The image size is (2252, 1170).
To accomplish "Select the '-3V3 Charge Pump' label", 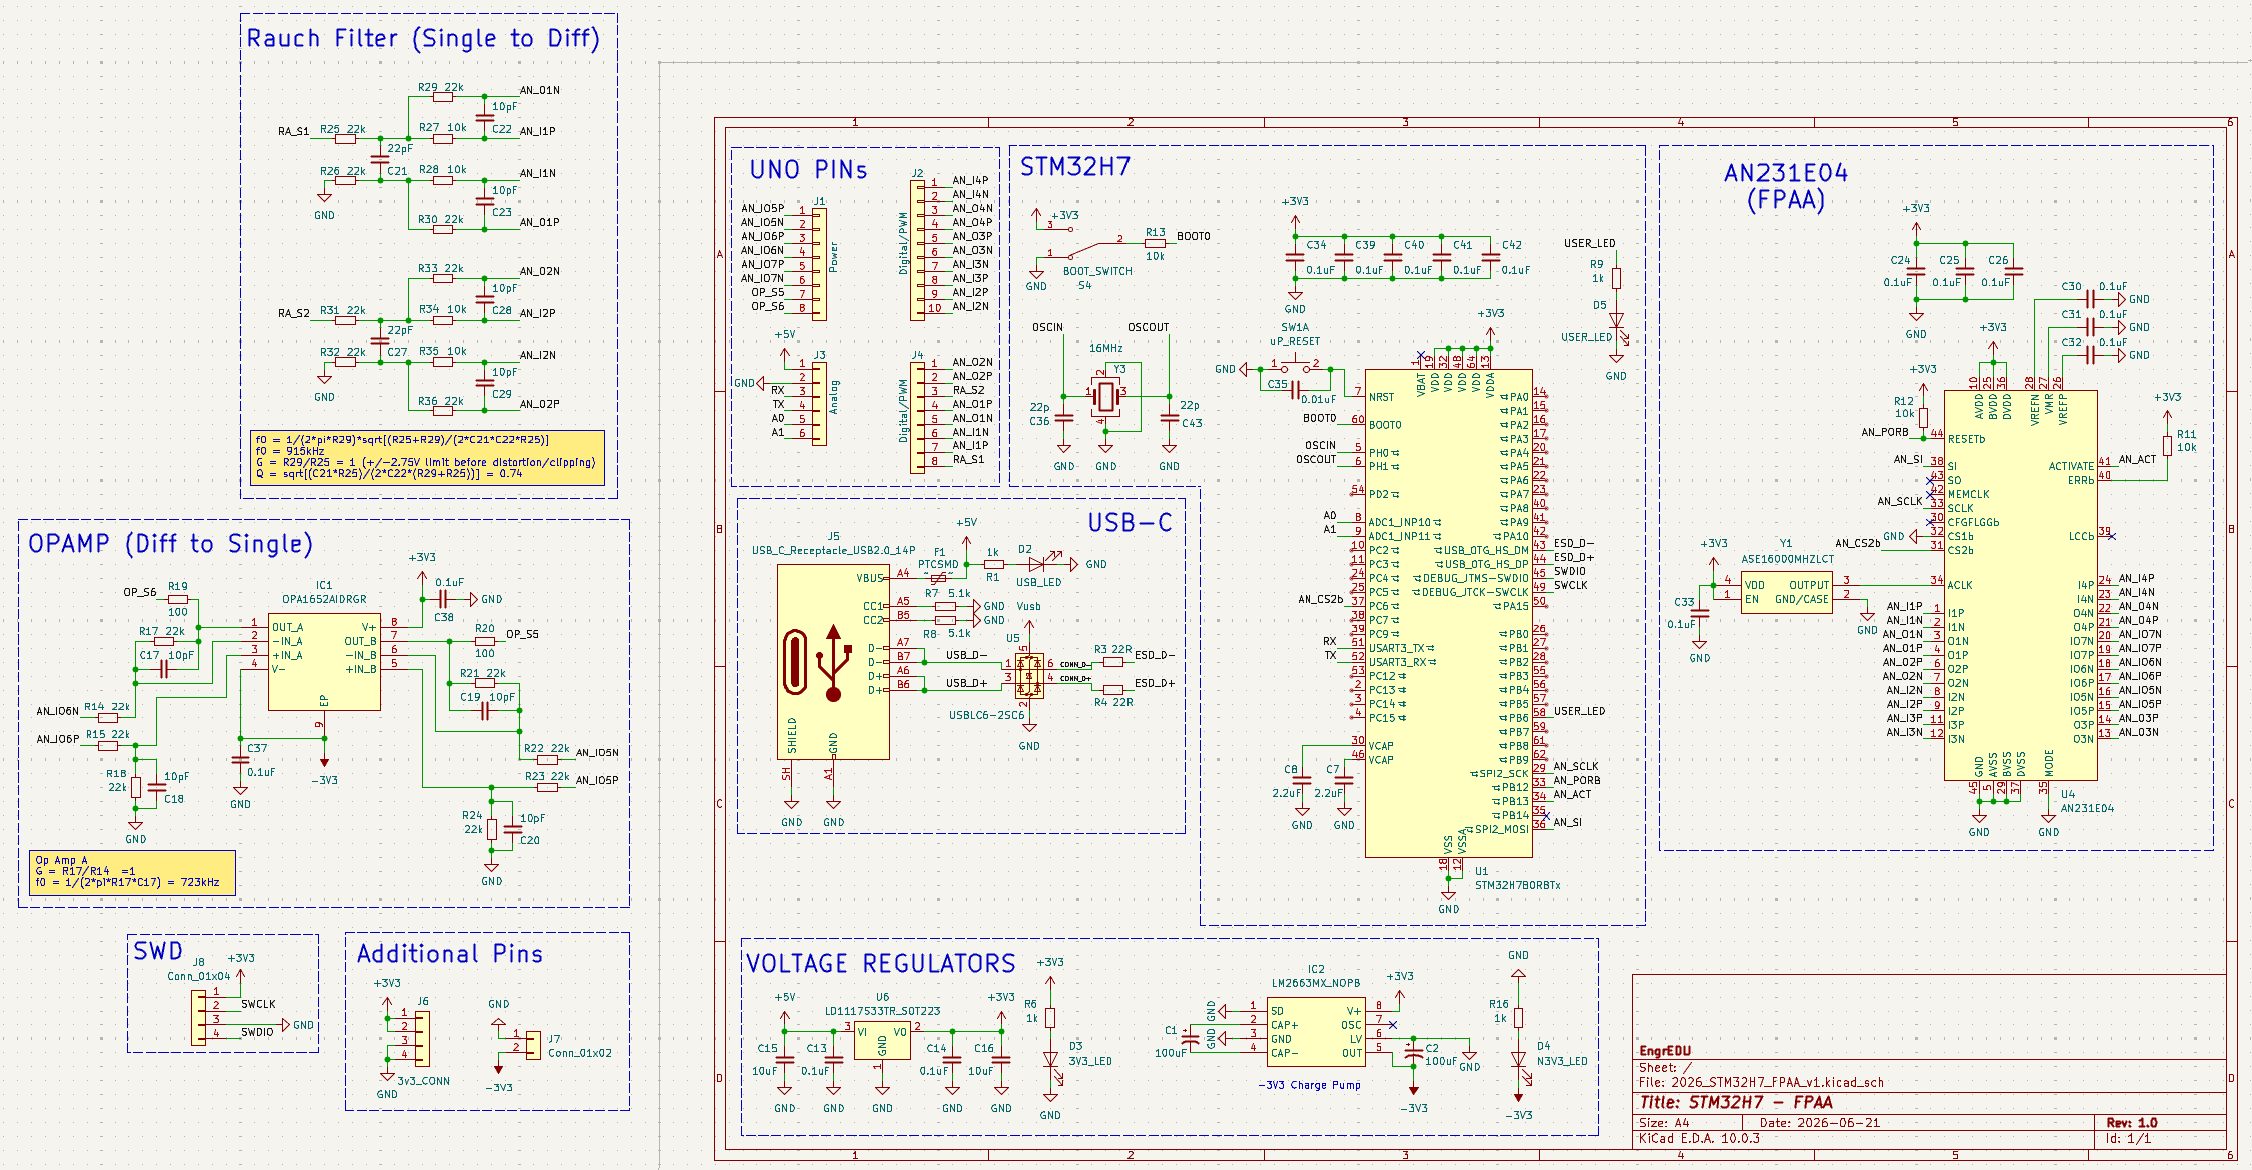I will [x=1309, y=1085].
